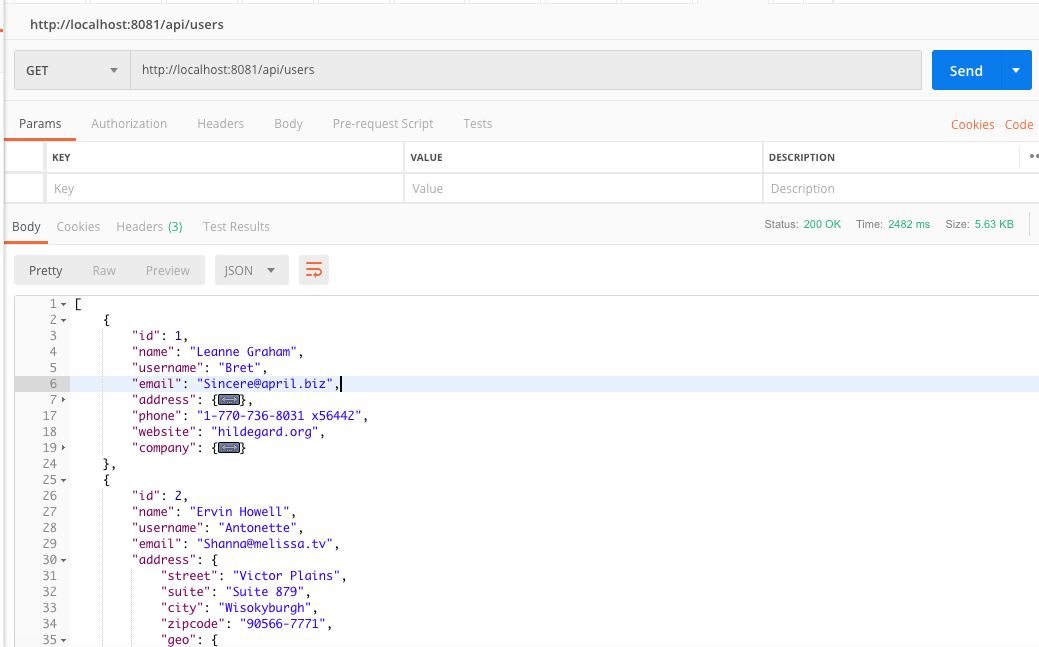
Task: Click the request URL field
Action: tap(525, 71)
